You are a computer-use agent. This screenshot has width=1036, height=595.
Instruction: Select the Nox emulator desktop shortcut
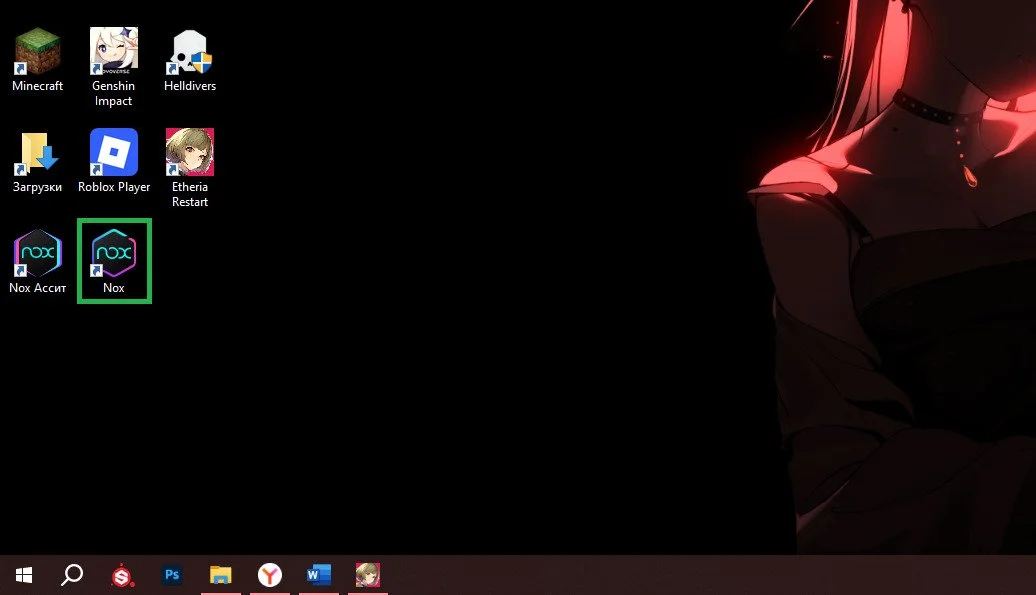click(114, 262)
